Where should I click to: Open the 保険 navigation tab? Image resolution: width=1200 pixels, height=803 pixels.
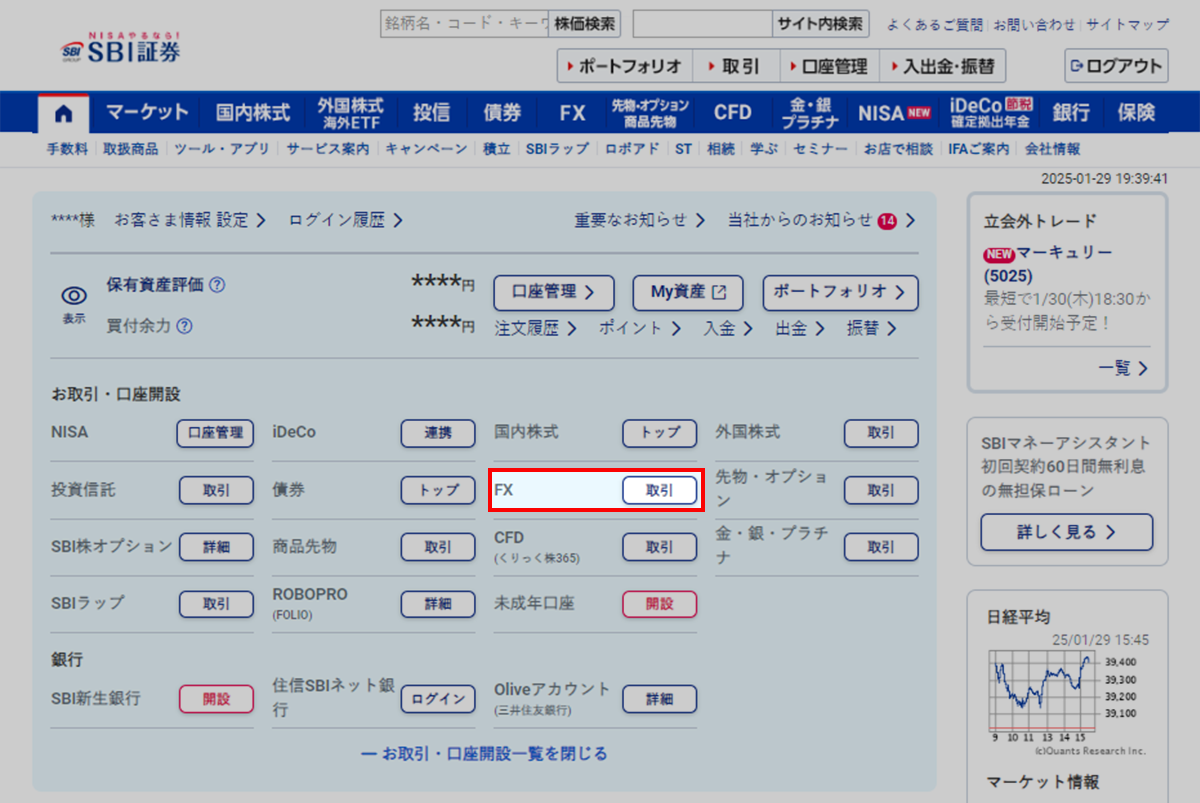tap(1136, 113)
